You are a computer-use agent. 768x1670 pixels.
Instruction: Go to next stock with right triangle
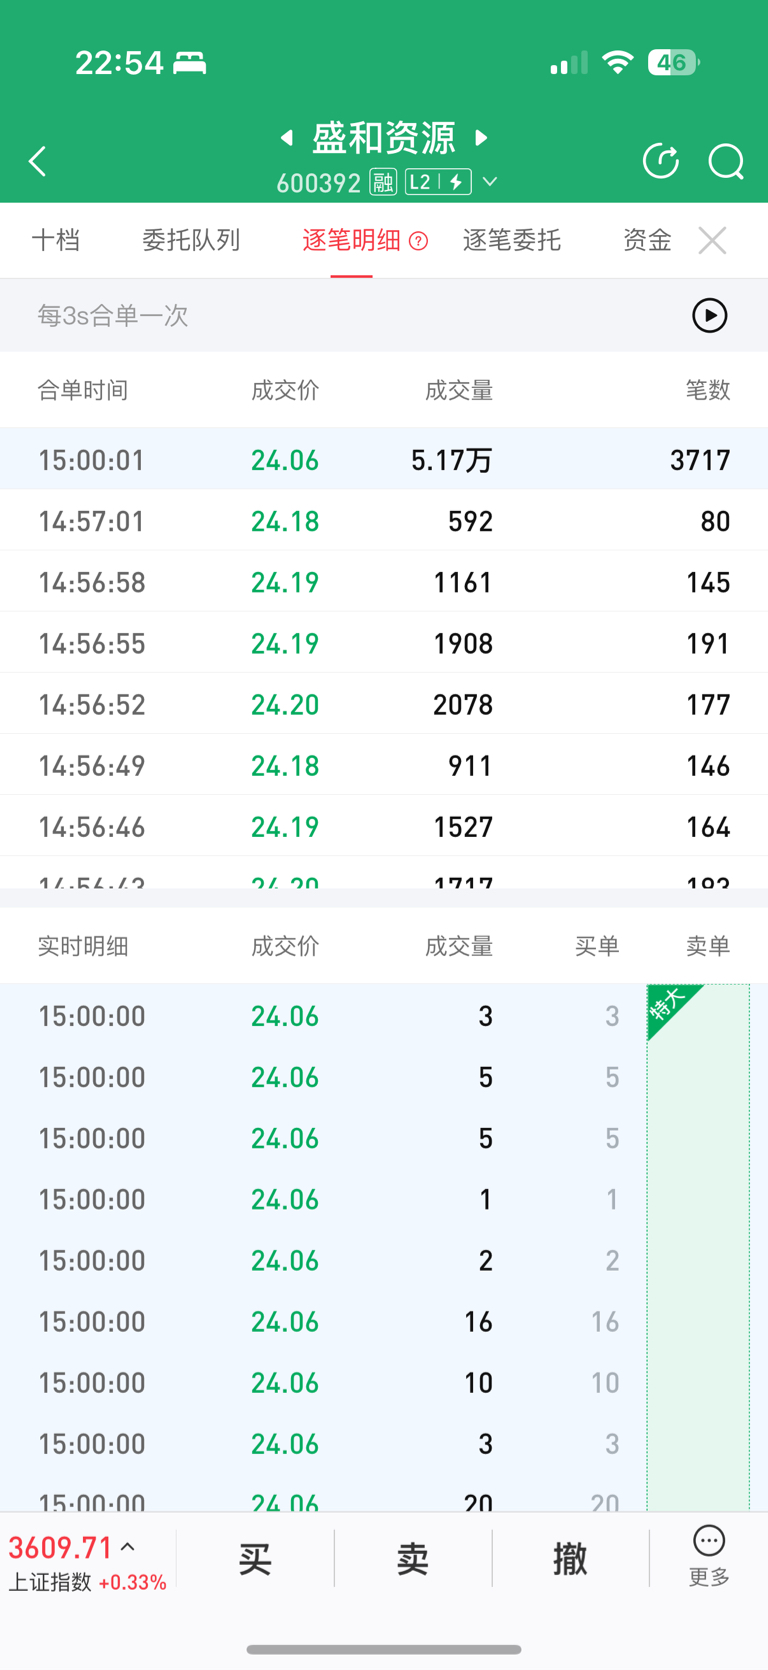[x=481, y=137]
